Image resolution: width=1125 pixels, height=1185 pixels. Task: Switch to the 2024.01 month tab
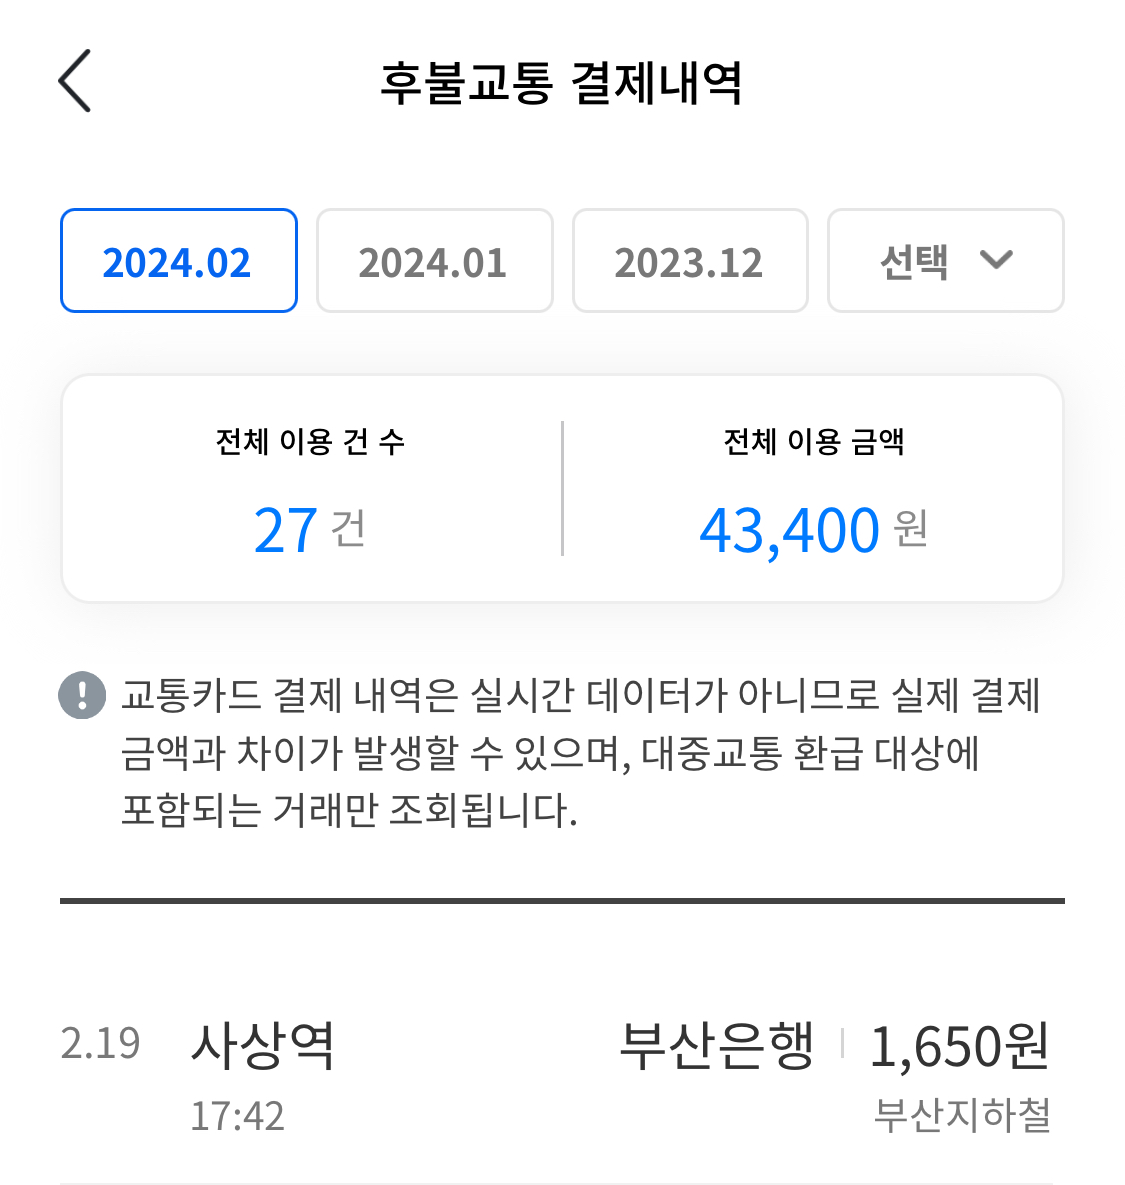click(x=434, y=262)
